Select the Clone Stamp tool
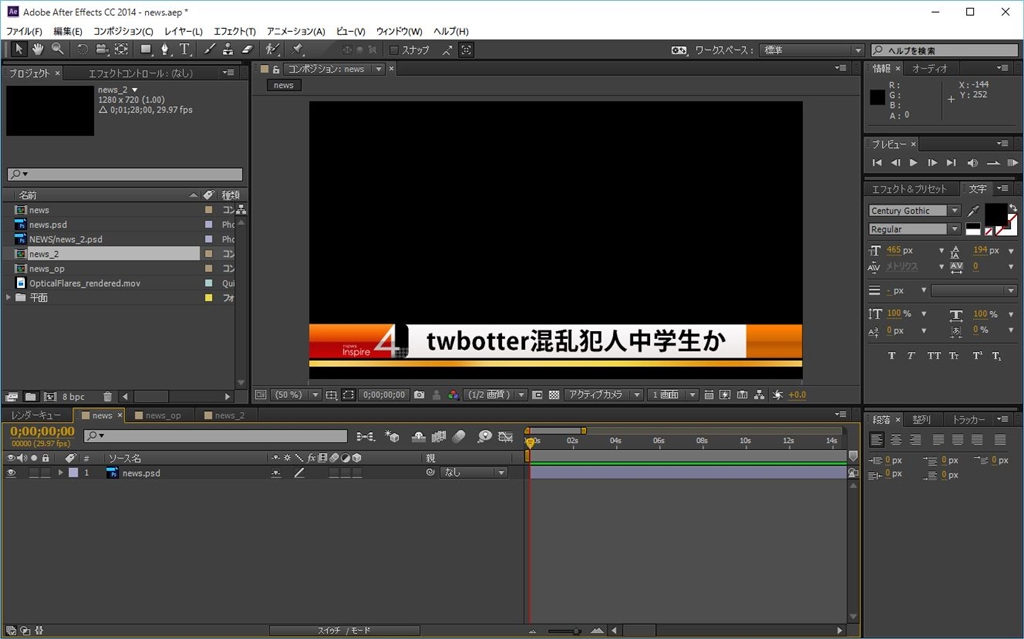The width and height of the screenshot is (1024, 639). [228, 49]
